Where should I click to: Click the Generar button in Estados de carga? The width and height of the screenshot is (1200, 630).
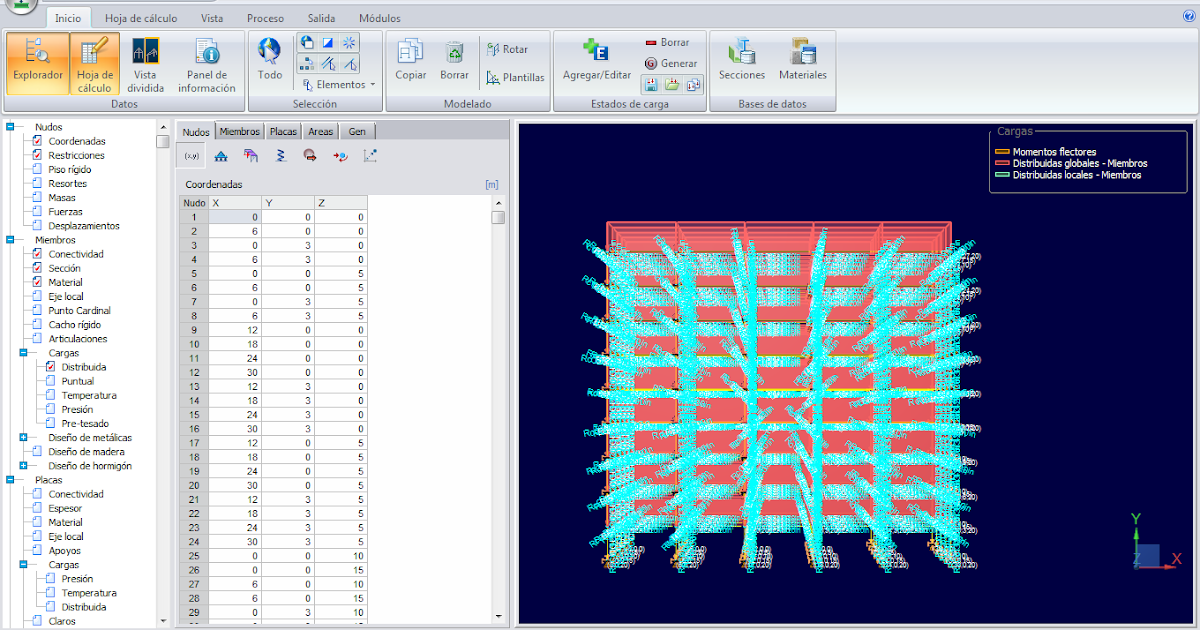[671, 62]
